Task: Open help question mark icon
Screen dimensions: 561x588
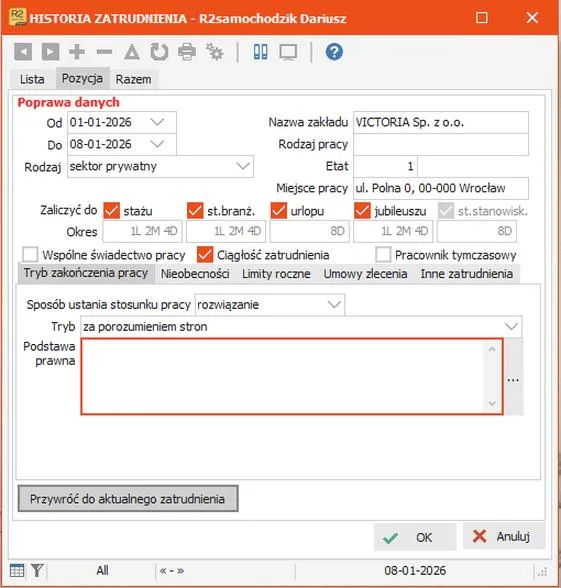Action: (x=334, y=52)
